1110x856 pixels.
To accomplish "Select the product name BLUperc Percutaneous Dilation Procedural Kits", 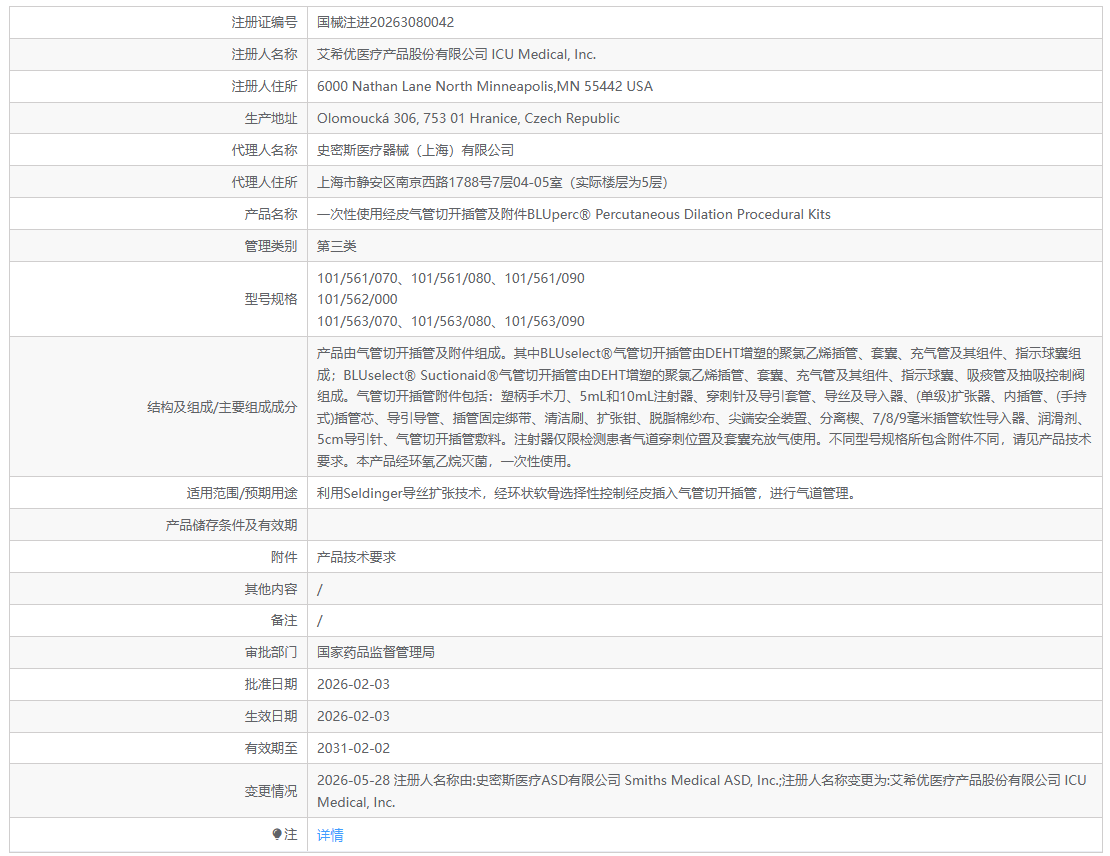I will pos(573,215).
